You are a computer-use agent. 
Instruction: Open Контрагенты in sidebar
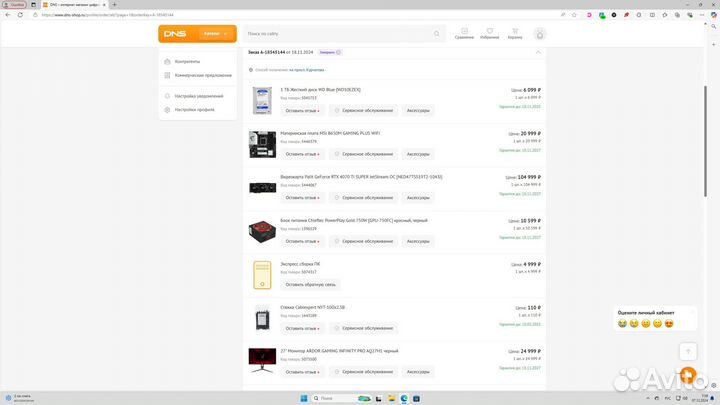[x=187, y=62]
